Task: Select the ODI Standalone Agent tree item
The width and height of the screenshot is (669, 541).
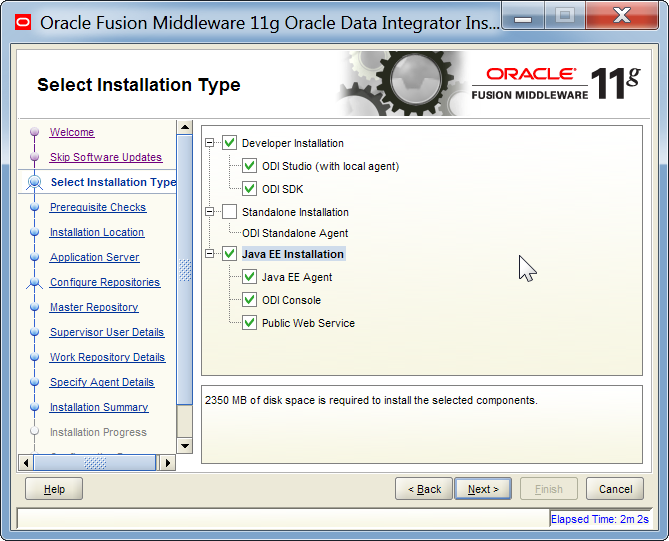Action: tap(295, 233)
